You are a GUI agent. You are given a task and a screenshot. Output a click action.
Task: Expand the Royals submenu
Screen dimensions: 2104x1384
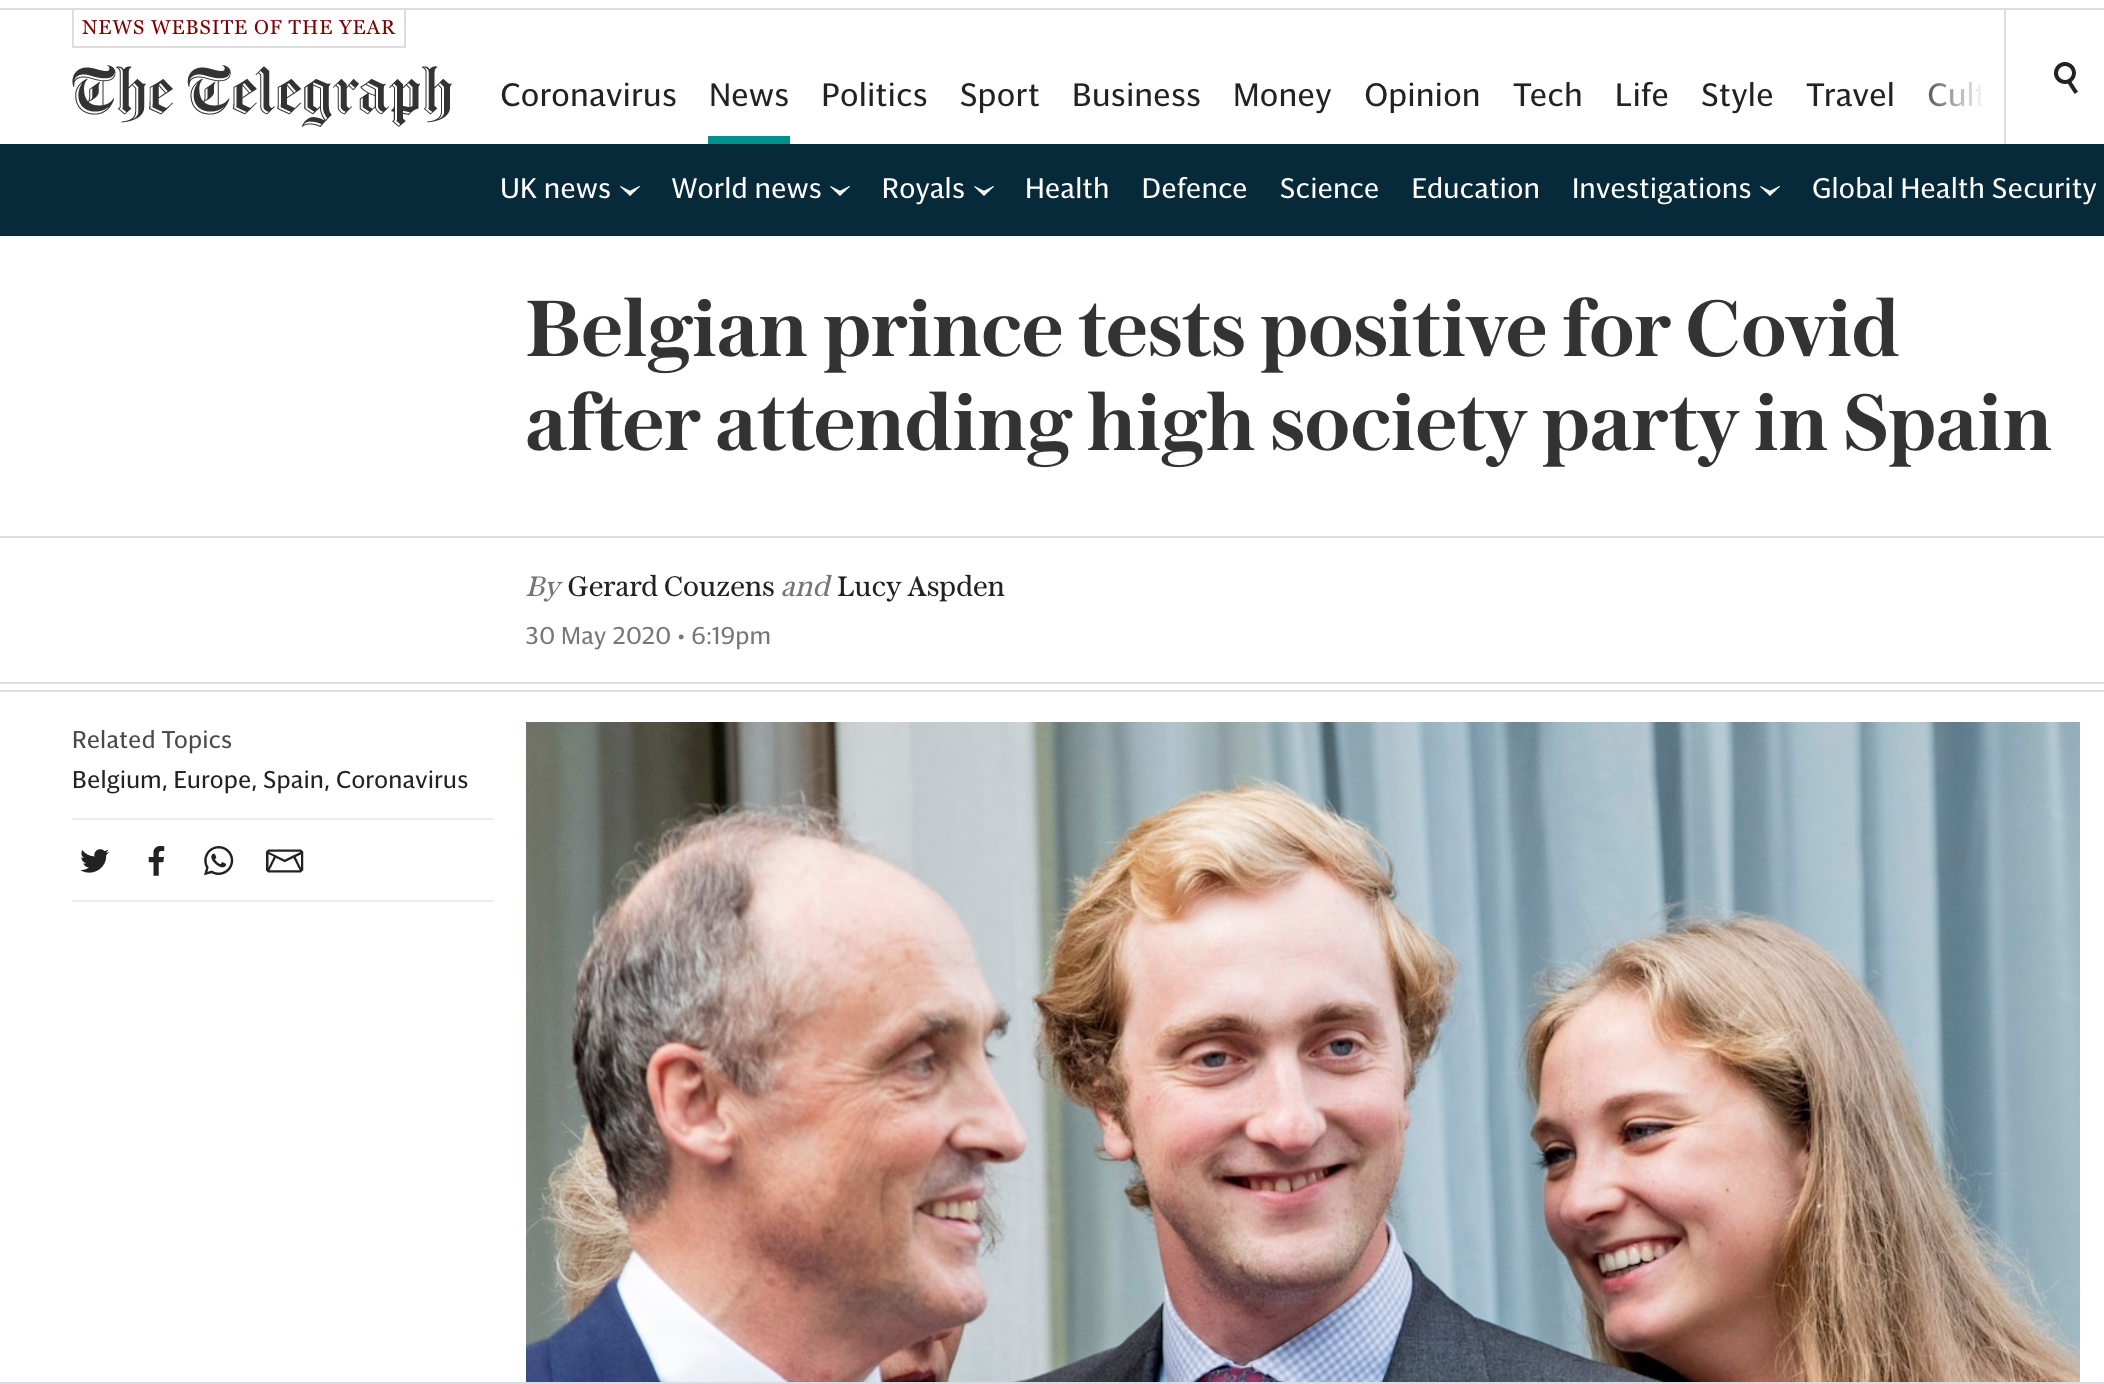click(937, 189)
